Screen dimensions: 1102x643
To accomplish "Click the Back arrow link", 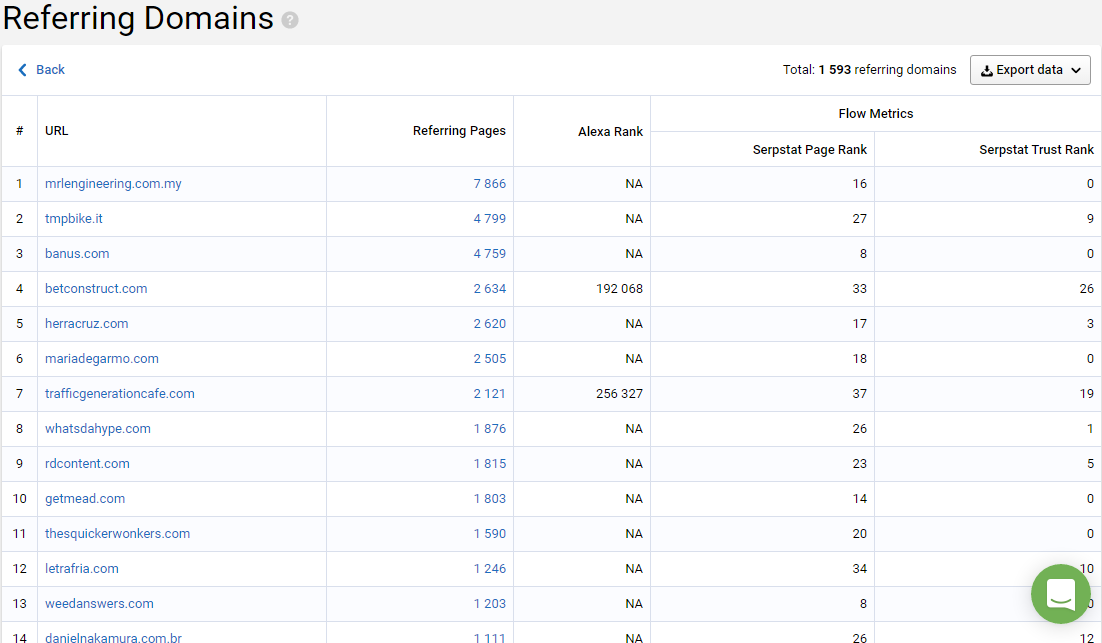I will pos(41,70).
